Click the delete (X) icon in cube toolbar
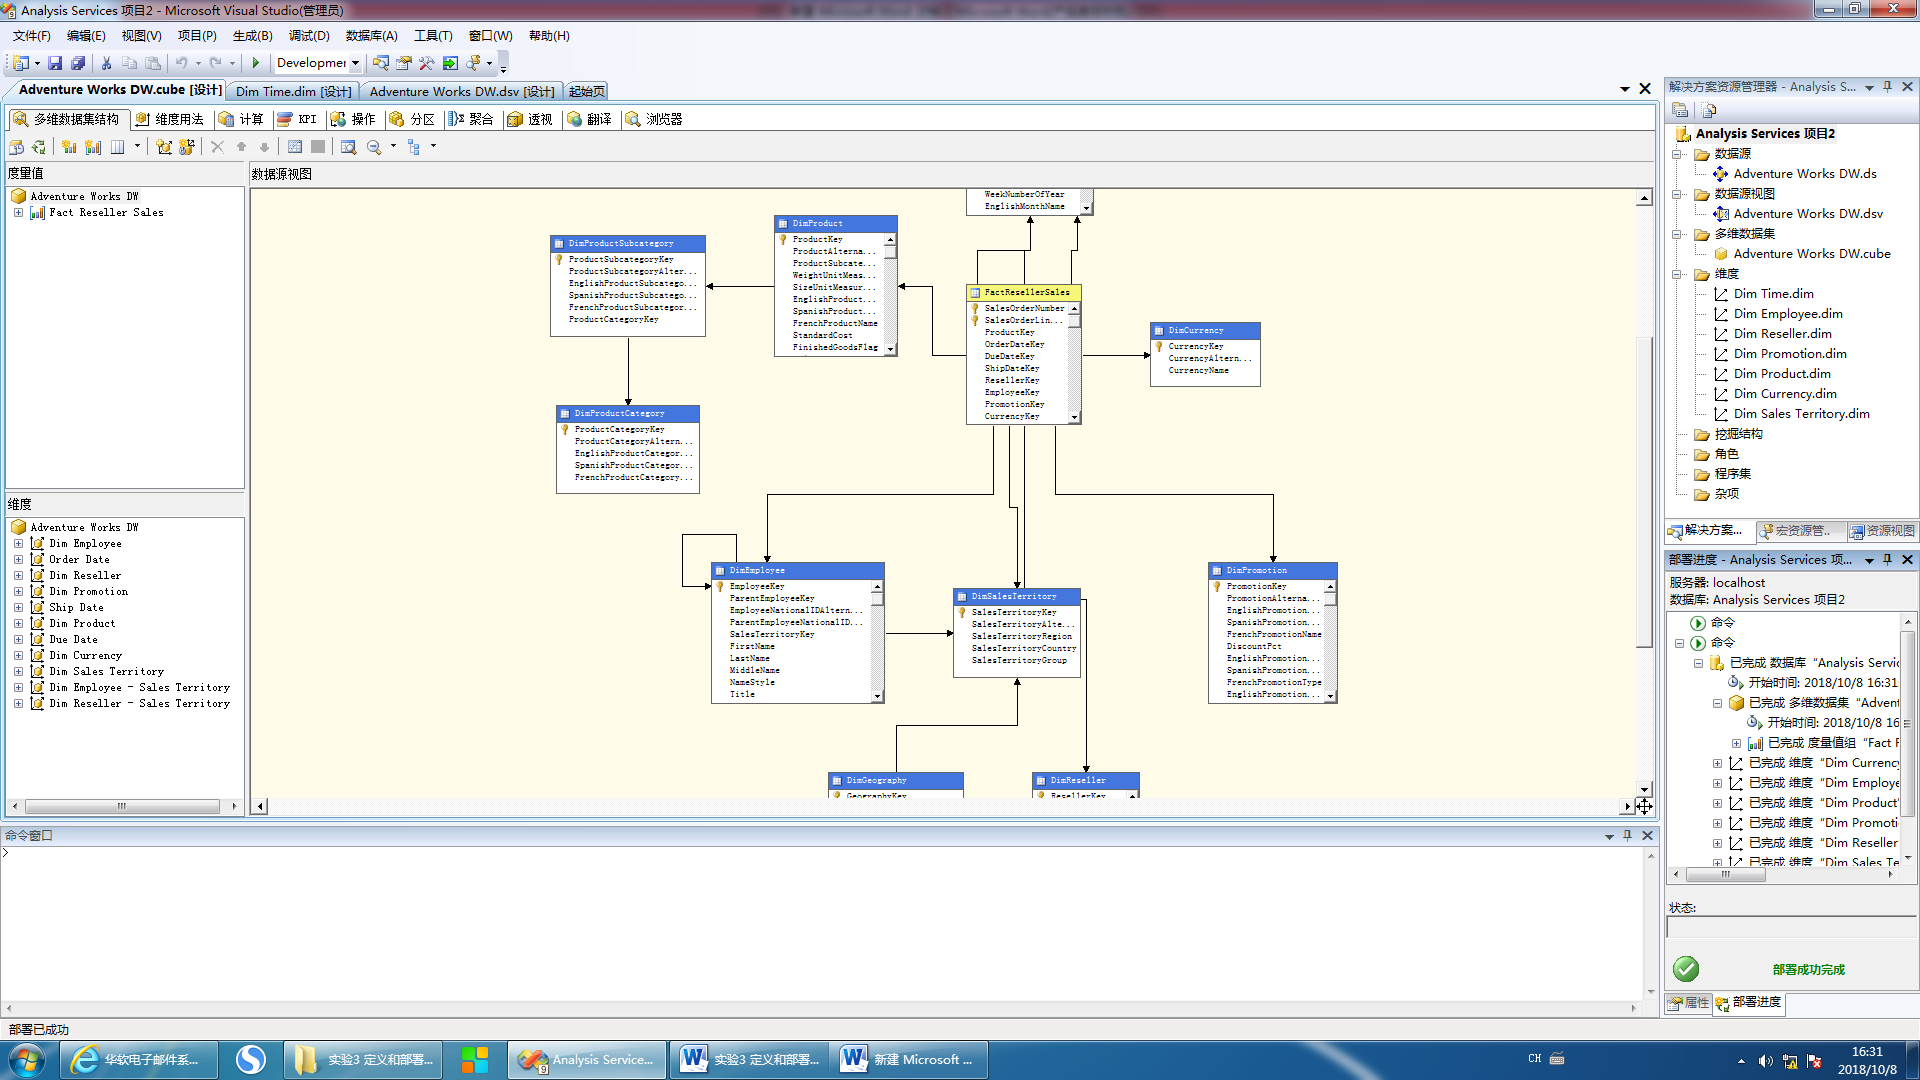1920x1080 pixels. [x=216, y=146]
